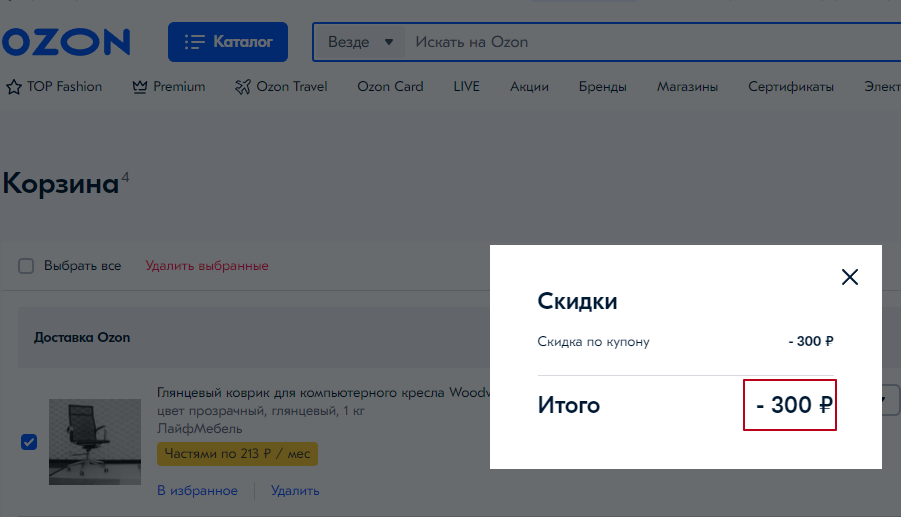Open the Ozon Card menu item
Viewport: 901px width, 517px height.
click(x=390, y=87)
